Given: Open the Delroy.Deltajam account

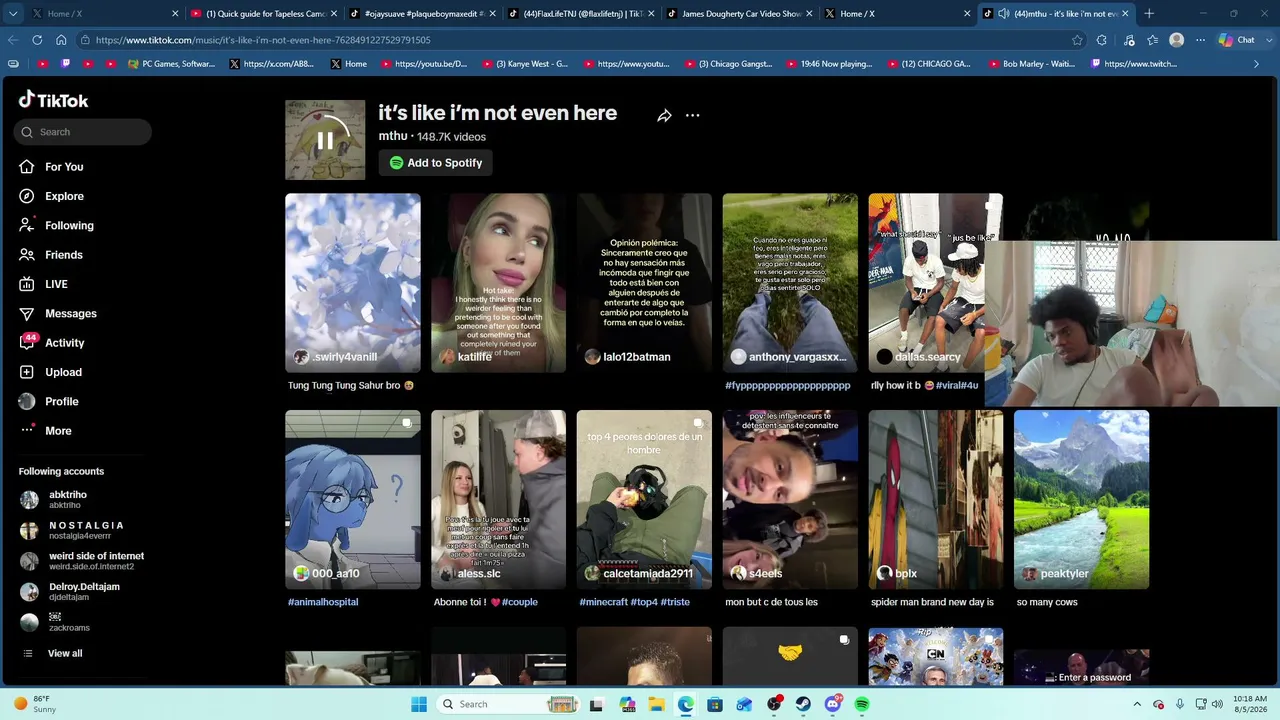Looking at the screenshot, I should (70, 591).
